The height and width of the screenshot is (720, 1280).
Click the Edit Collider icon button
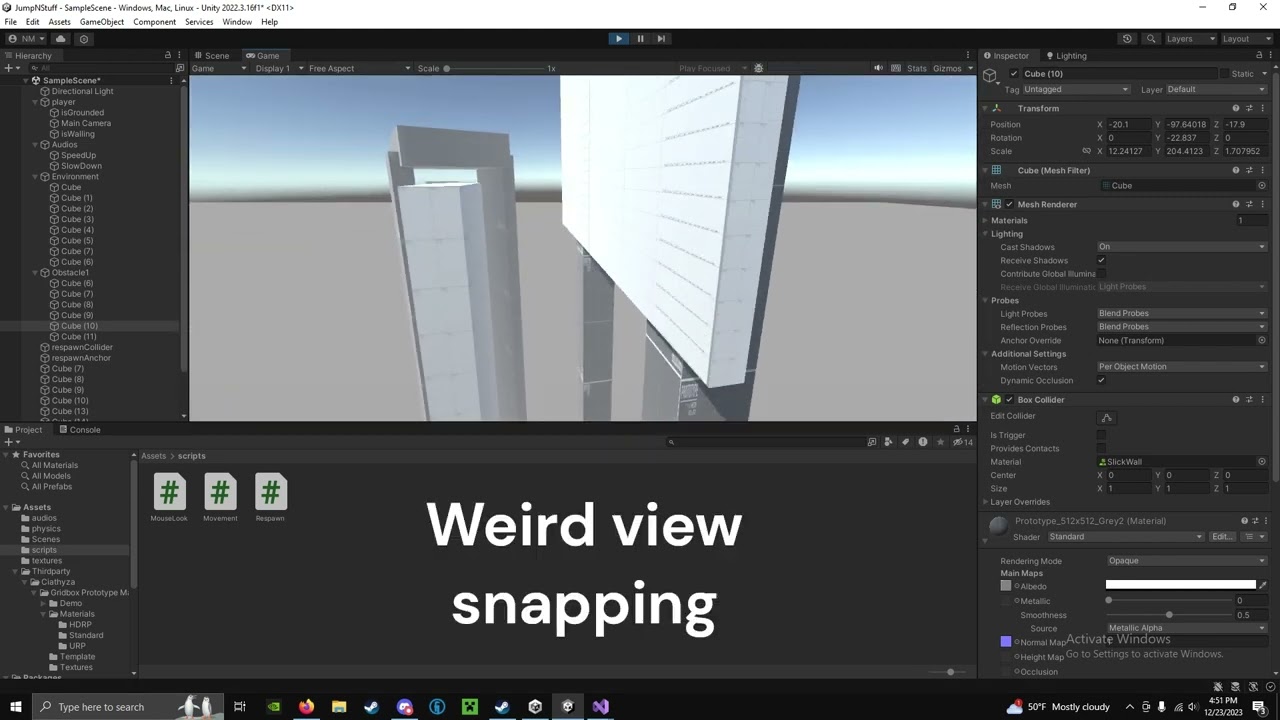[x=1106, y=417]
